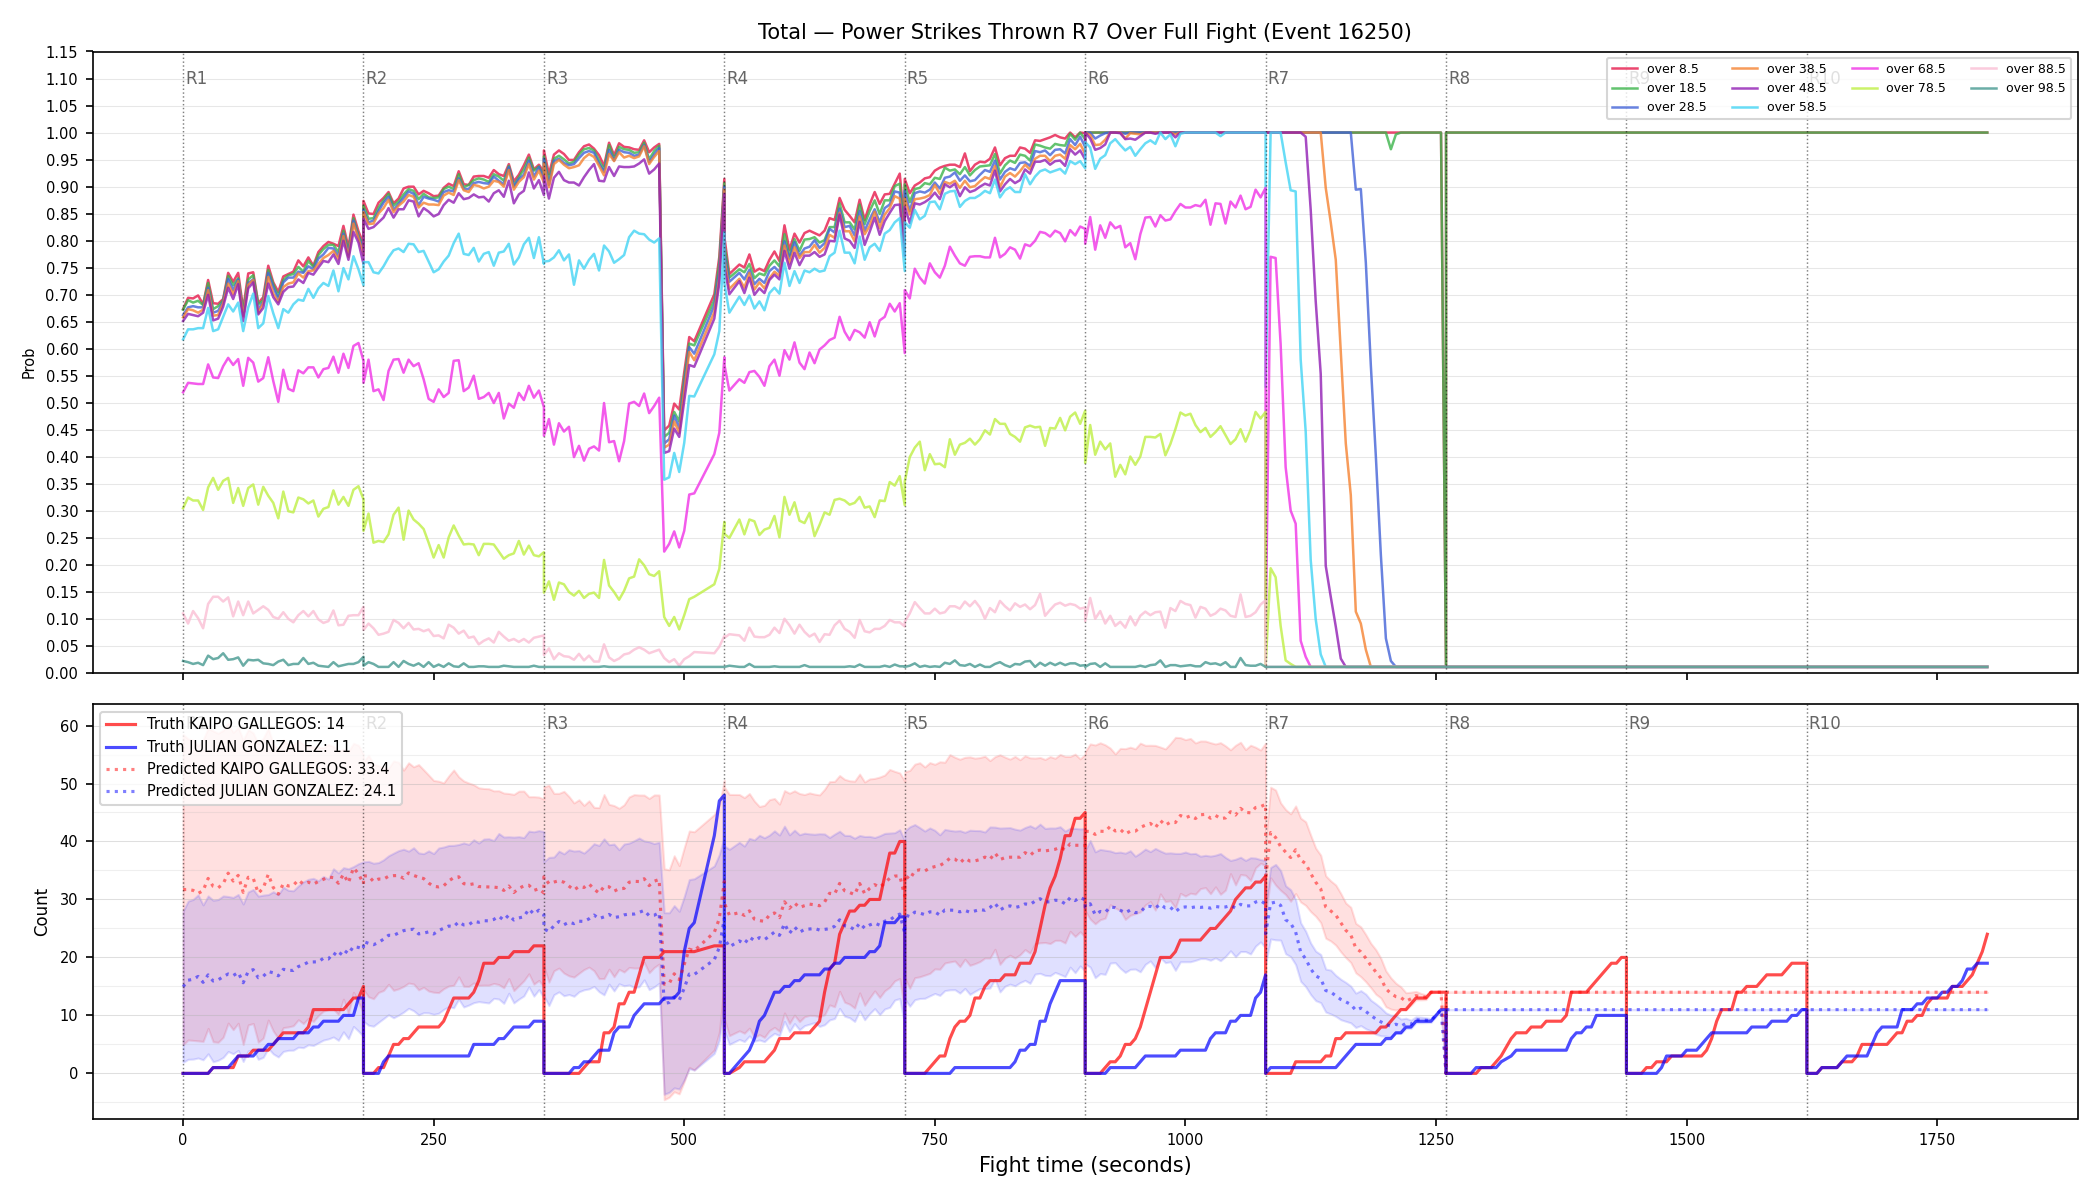
Task: Select 'Predicted JULIAN GONZALEZ: 24.1' legend entry
Action: pyautogui.click(x=250, y=790)
